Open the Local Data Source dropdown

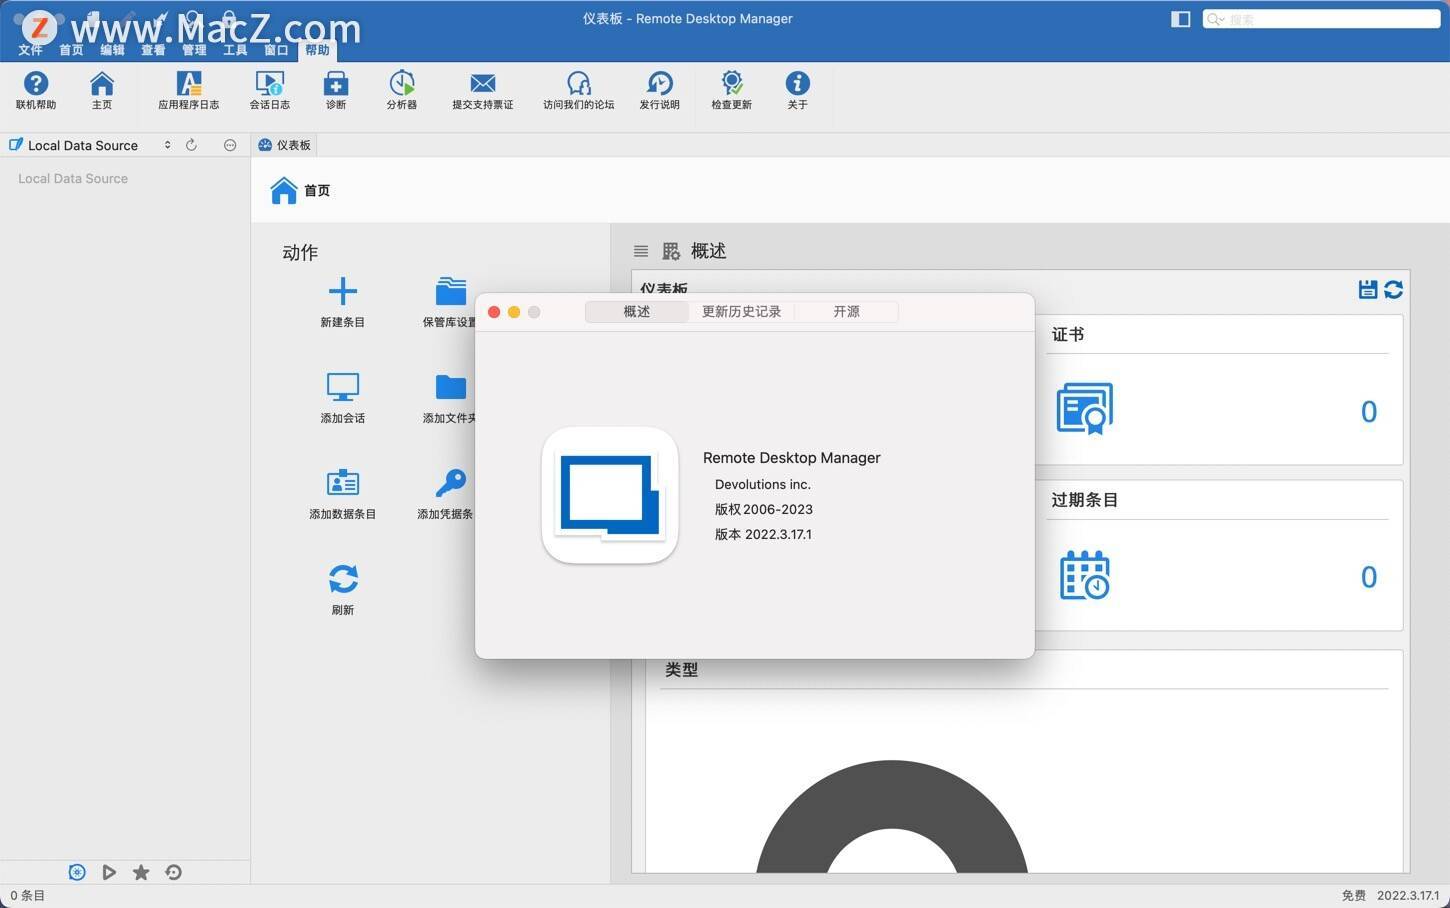pyautogui.click(x=167, y=145)
